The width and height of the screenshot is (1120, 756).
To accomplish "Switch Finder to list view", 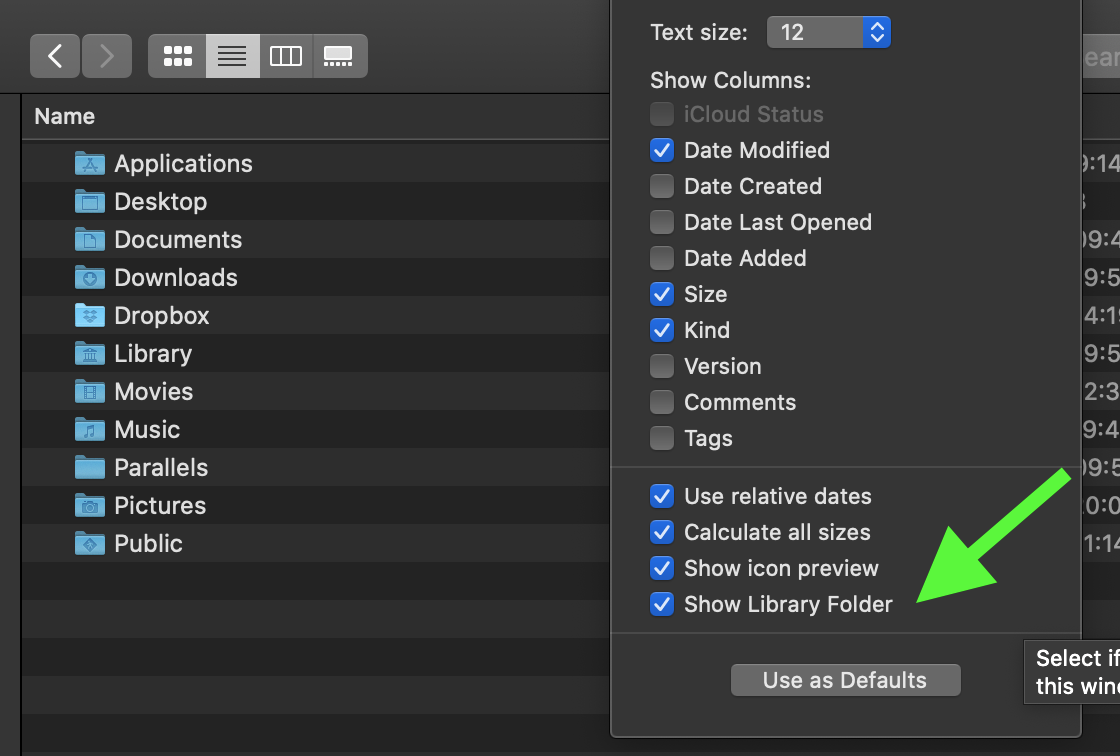I will [232, 56].
